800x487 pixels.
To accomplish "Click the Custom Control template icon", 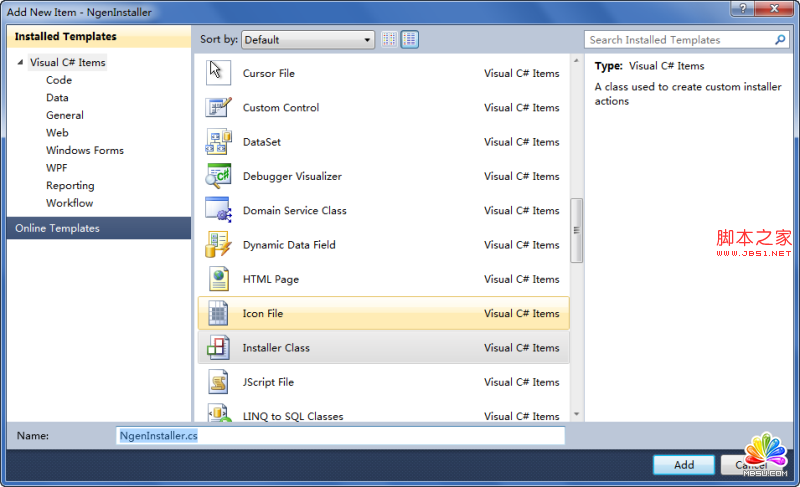I will pyautogui.click(x=218, y=108).
